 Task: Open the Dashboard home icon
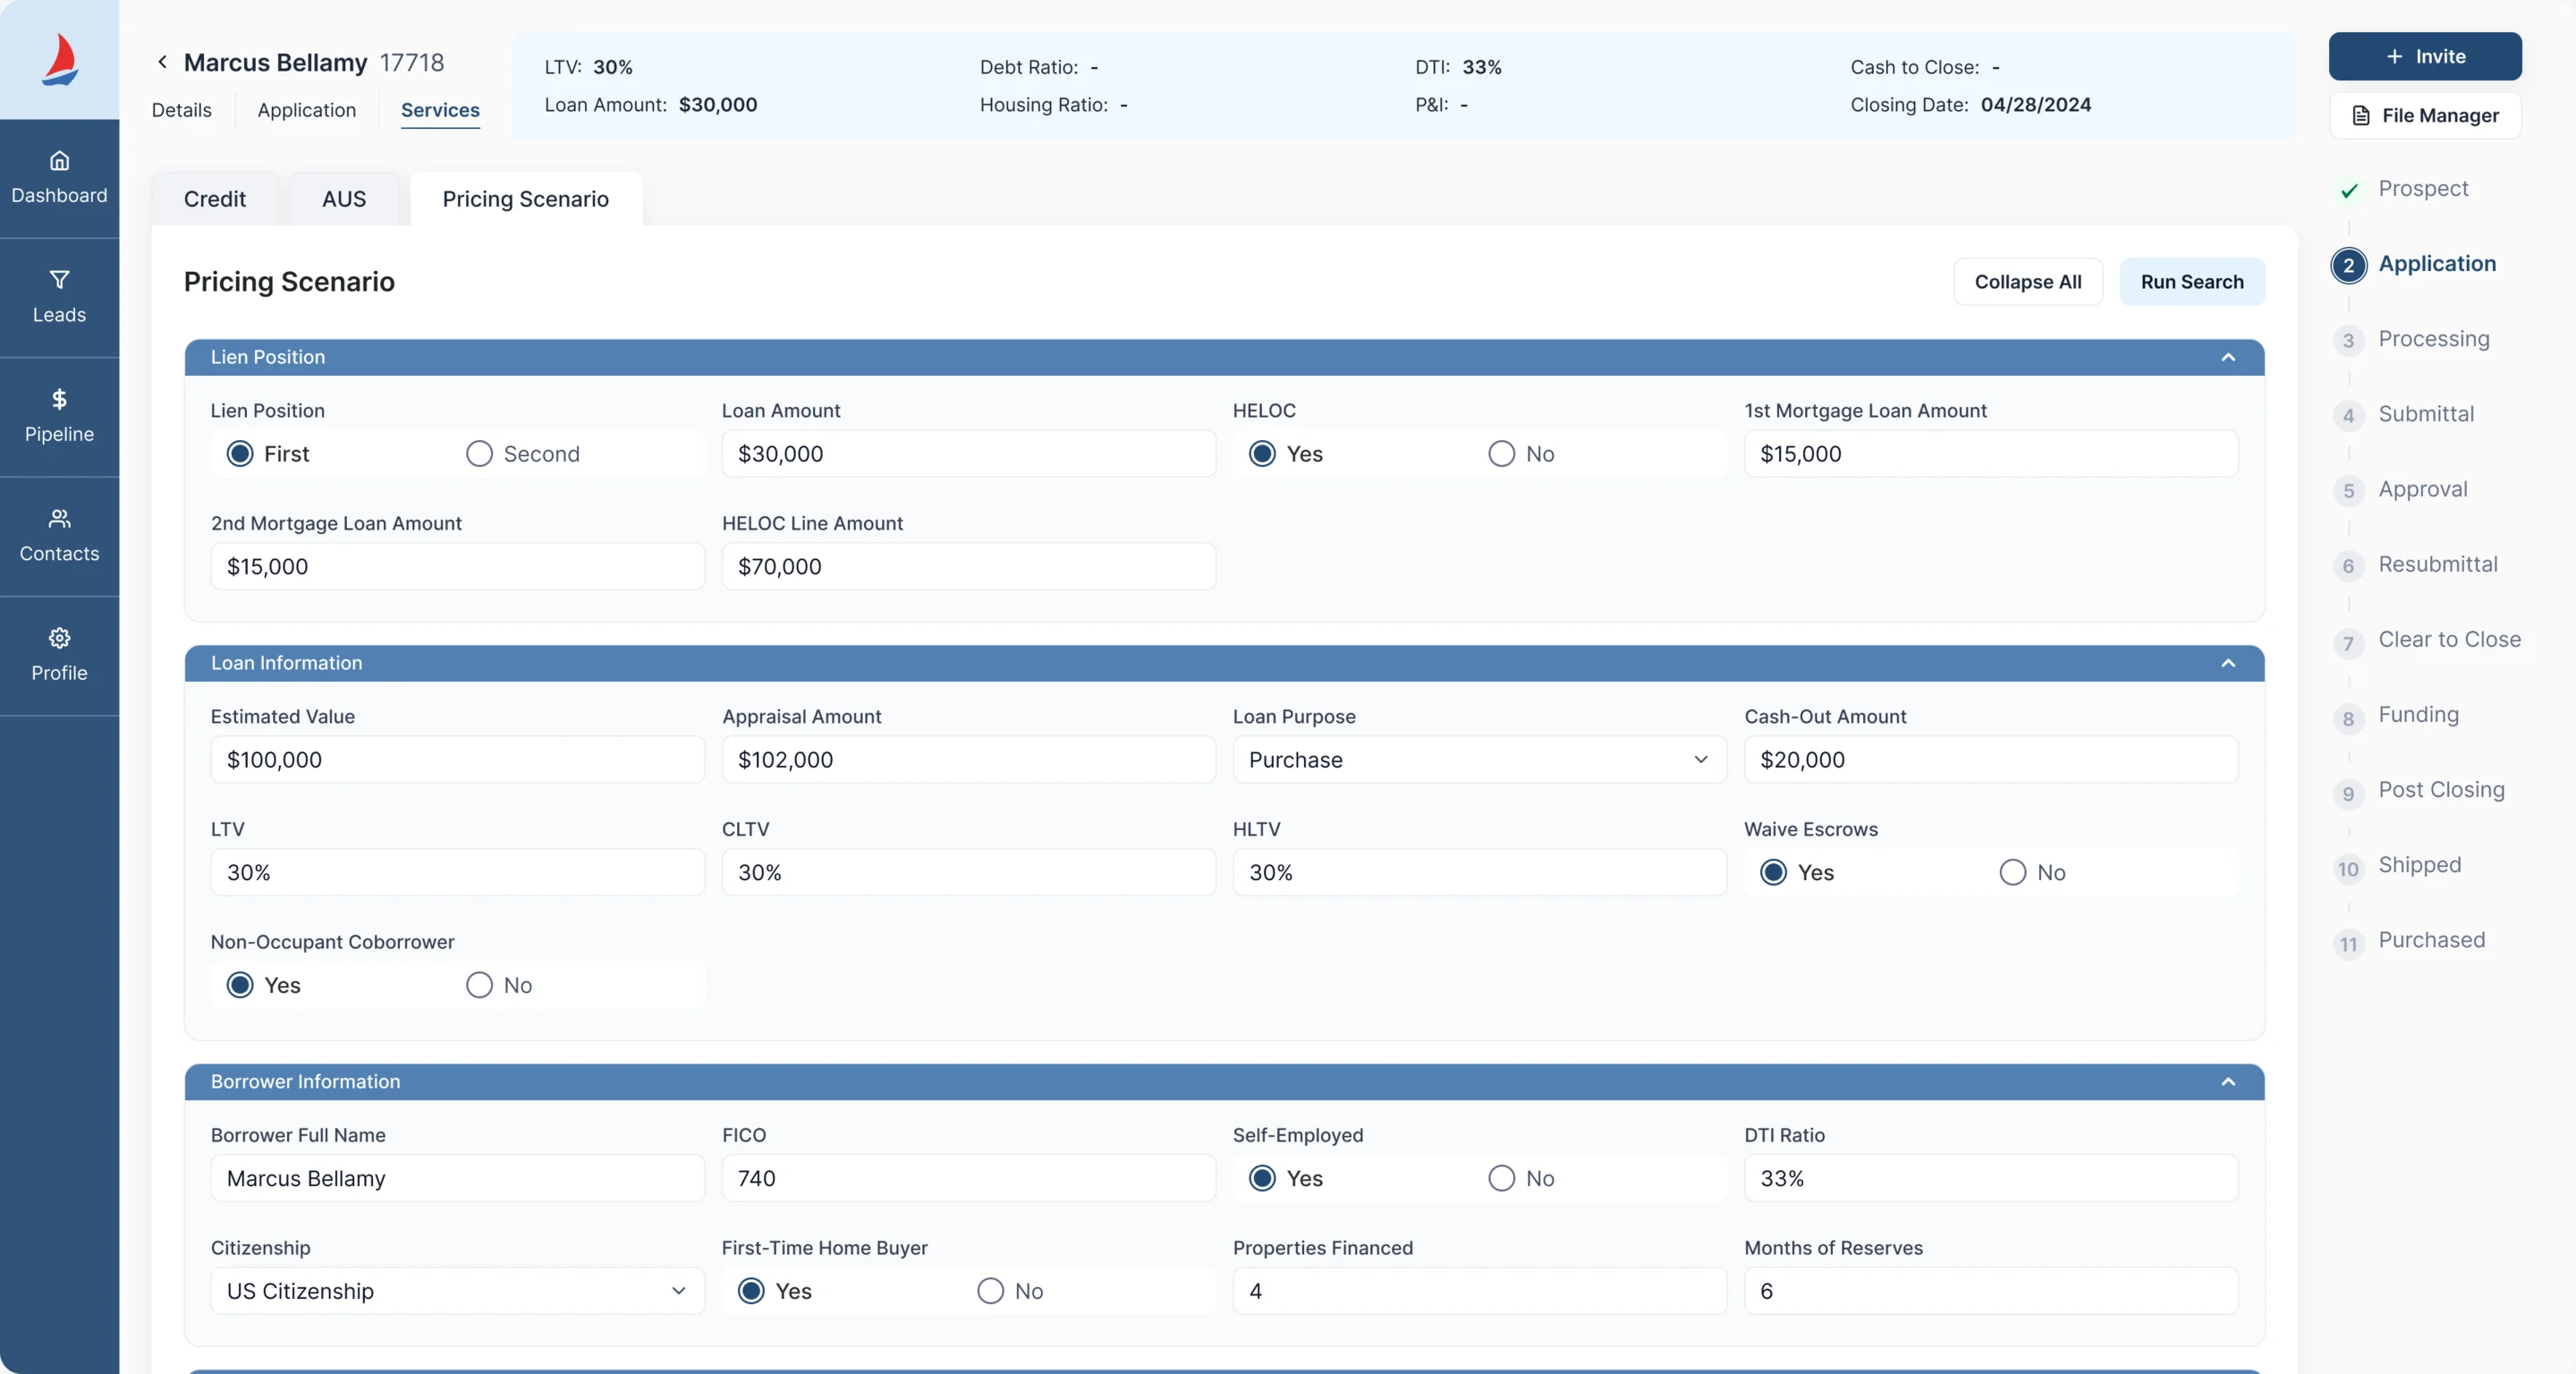[x=59, y=160]
